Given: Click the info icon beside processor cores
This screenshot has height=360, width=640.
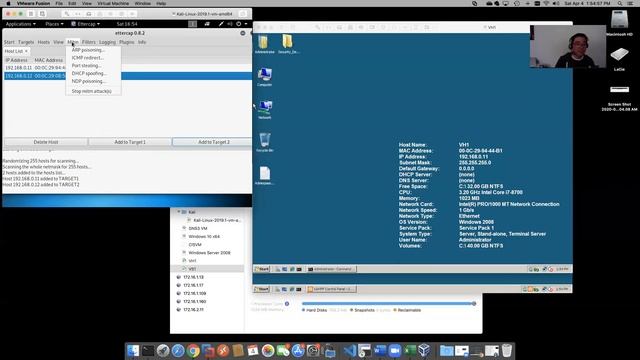Looking at the screenshot, I should coord(287,304).
